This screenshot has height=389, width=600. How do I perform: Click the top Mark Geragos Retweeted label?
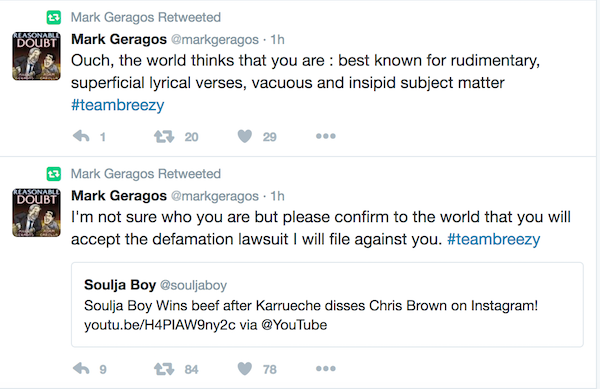point(146,17)
